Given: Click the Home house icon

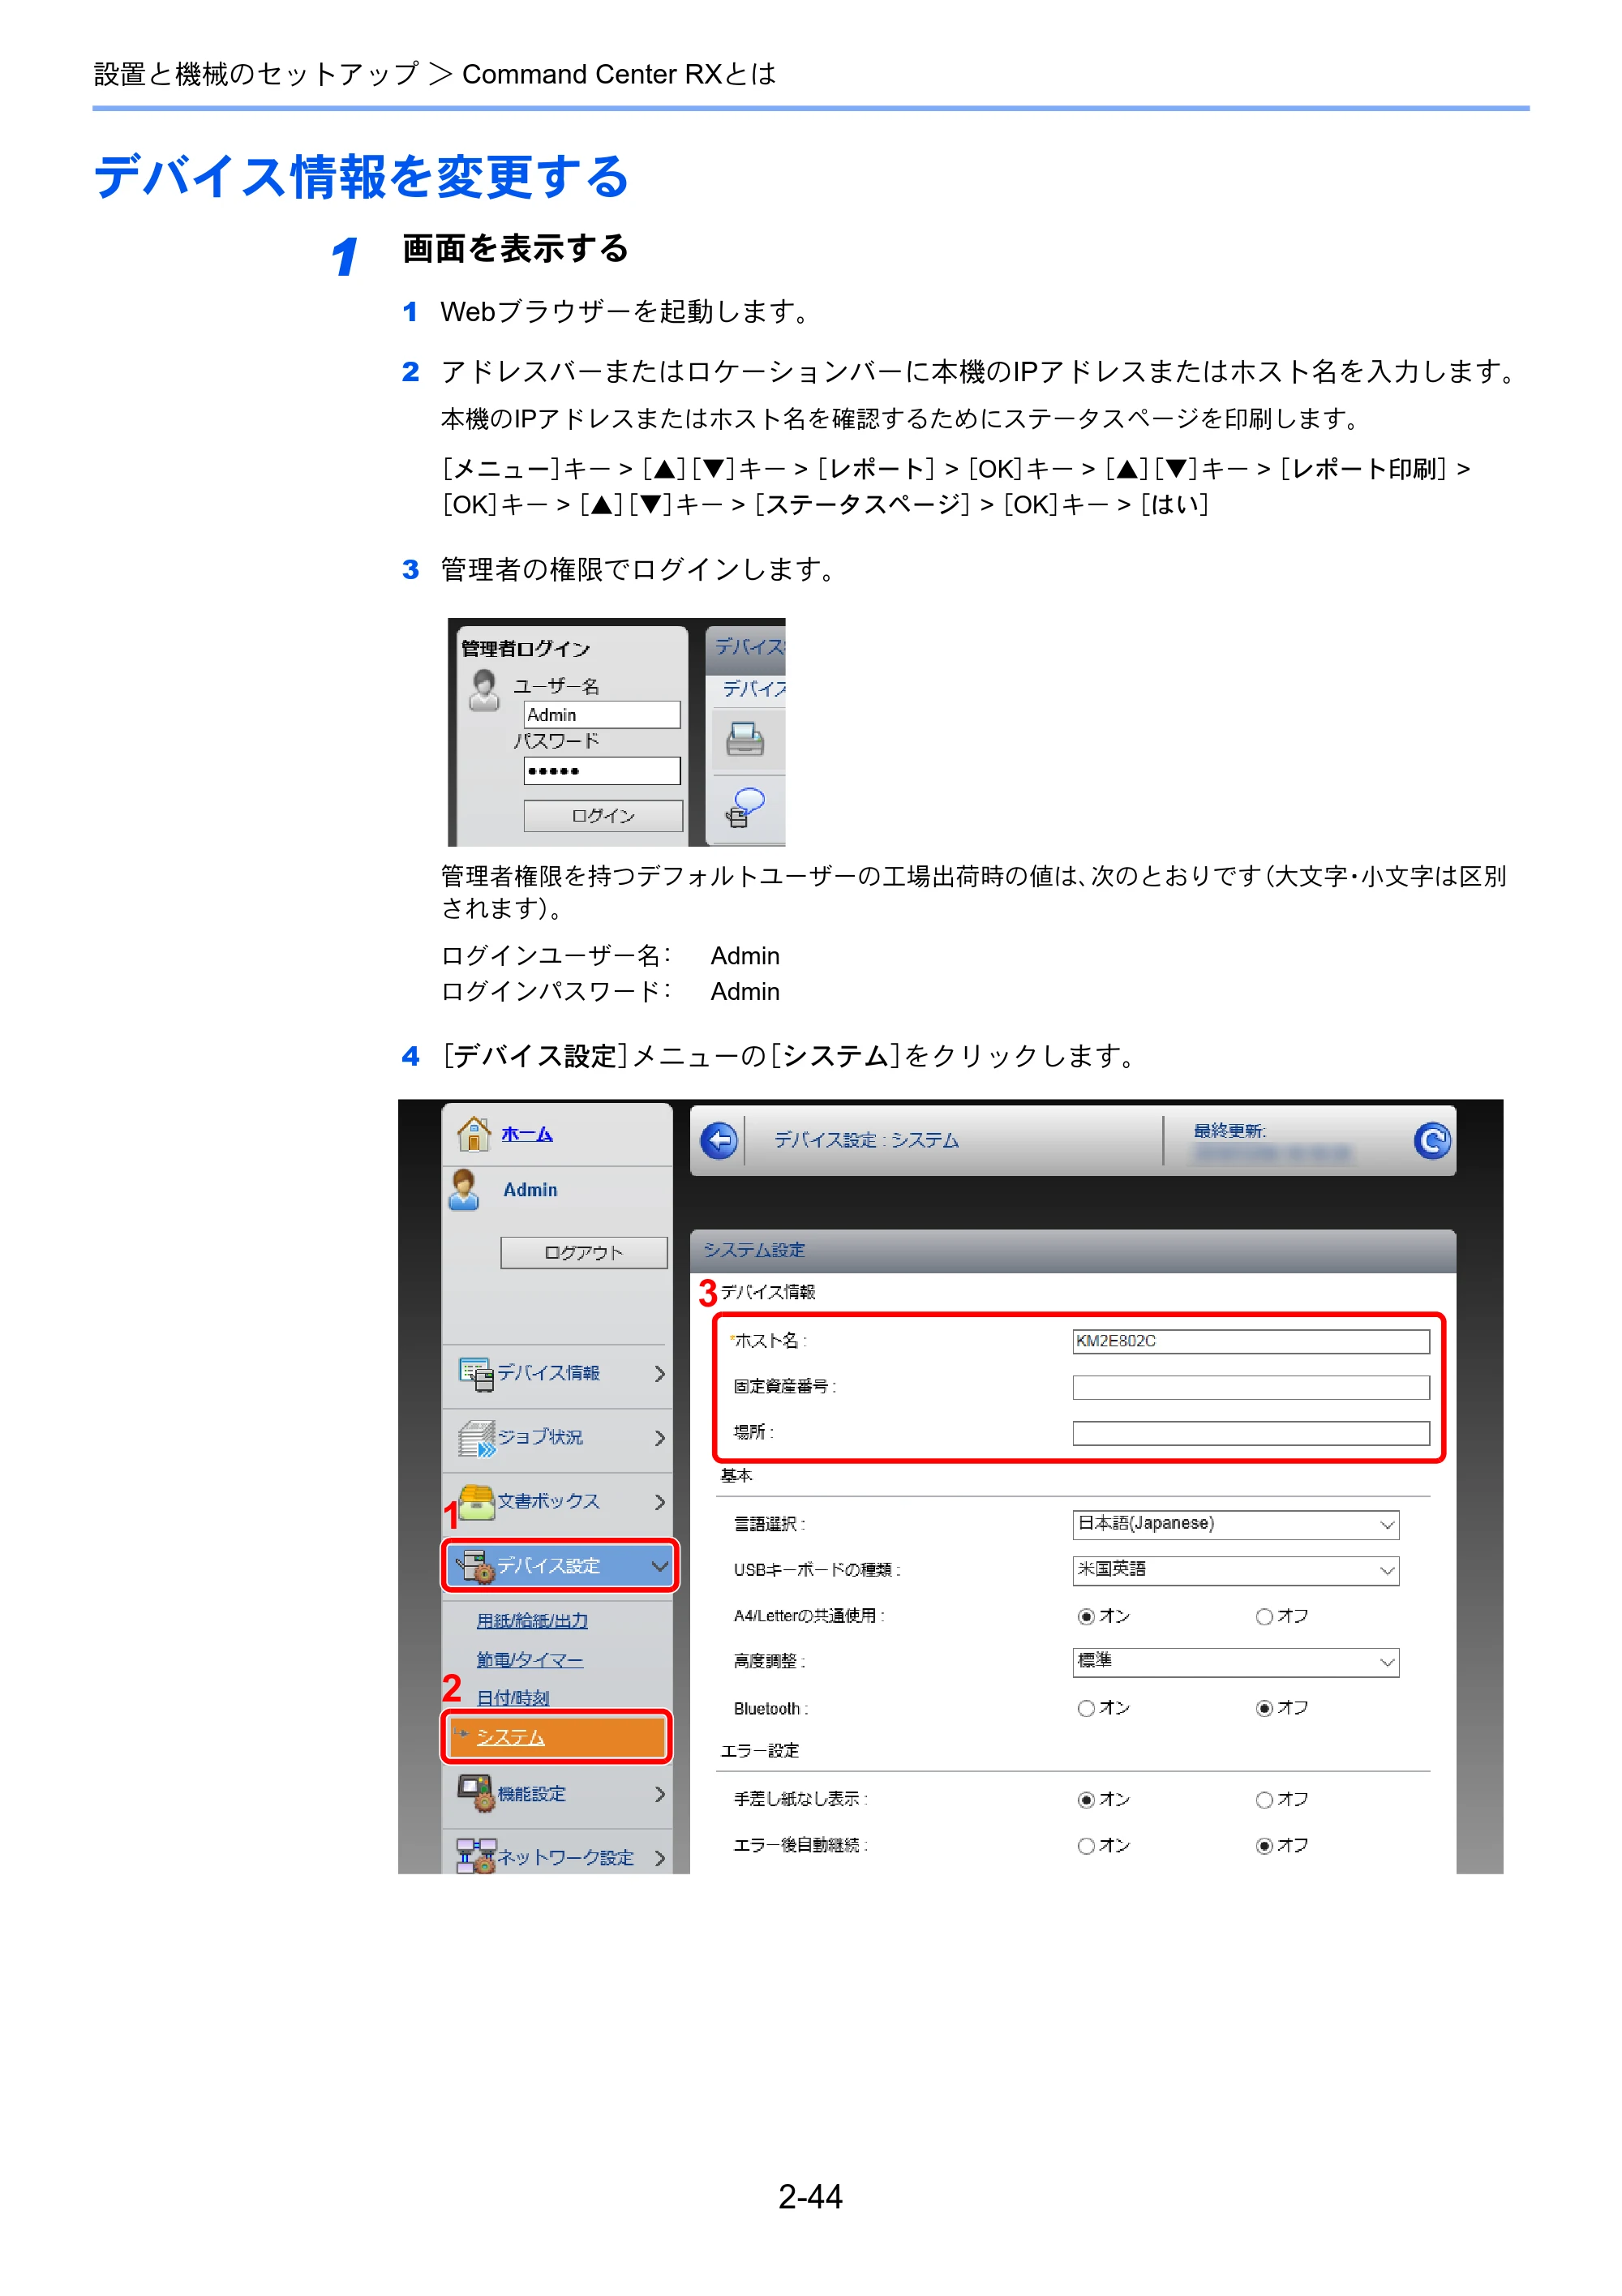Looking at the screenshot, I should tap(473, 1133).
